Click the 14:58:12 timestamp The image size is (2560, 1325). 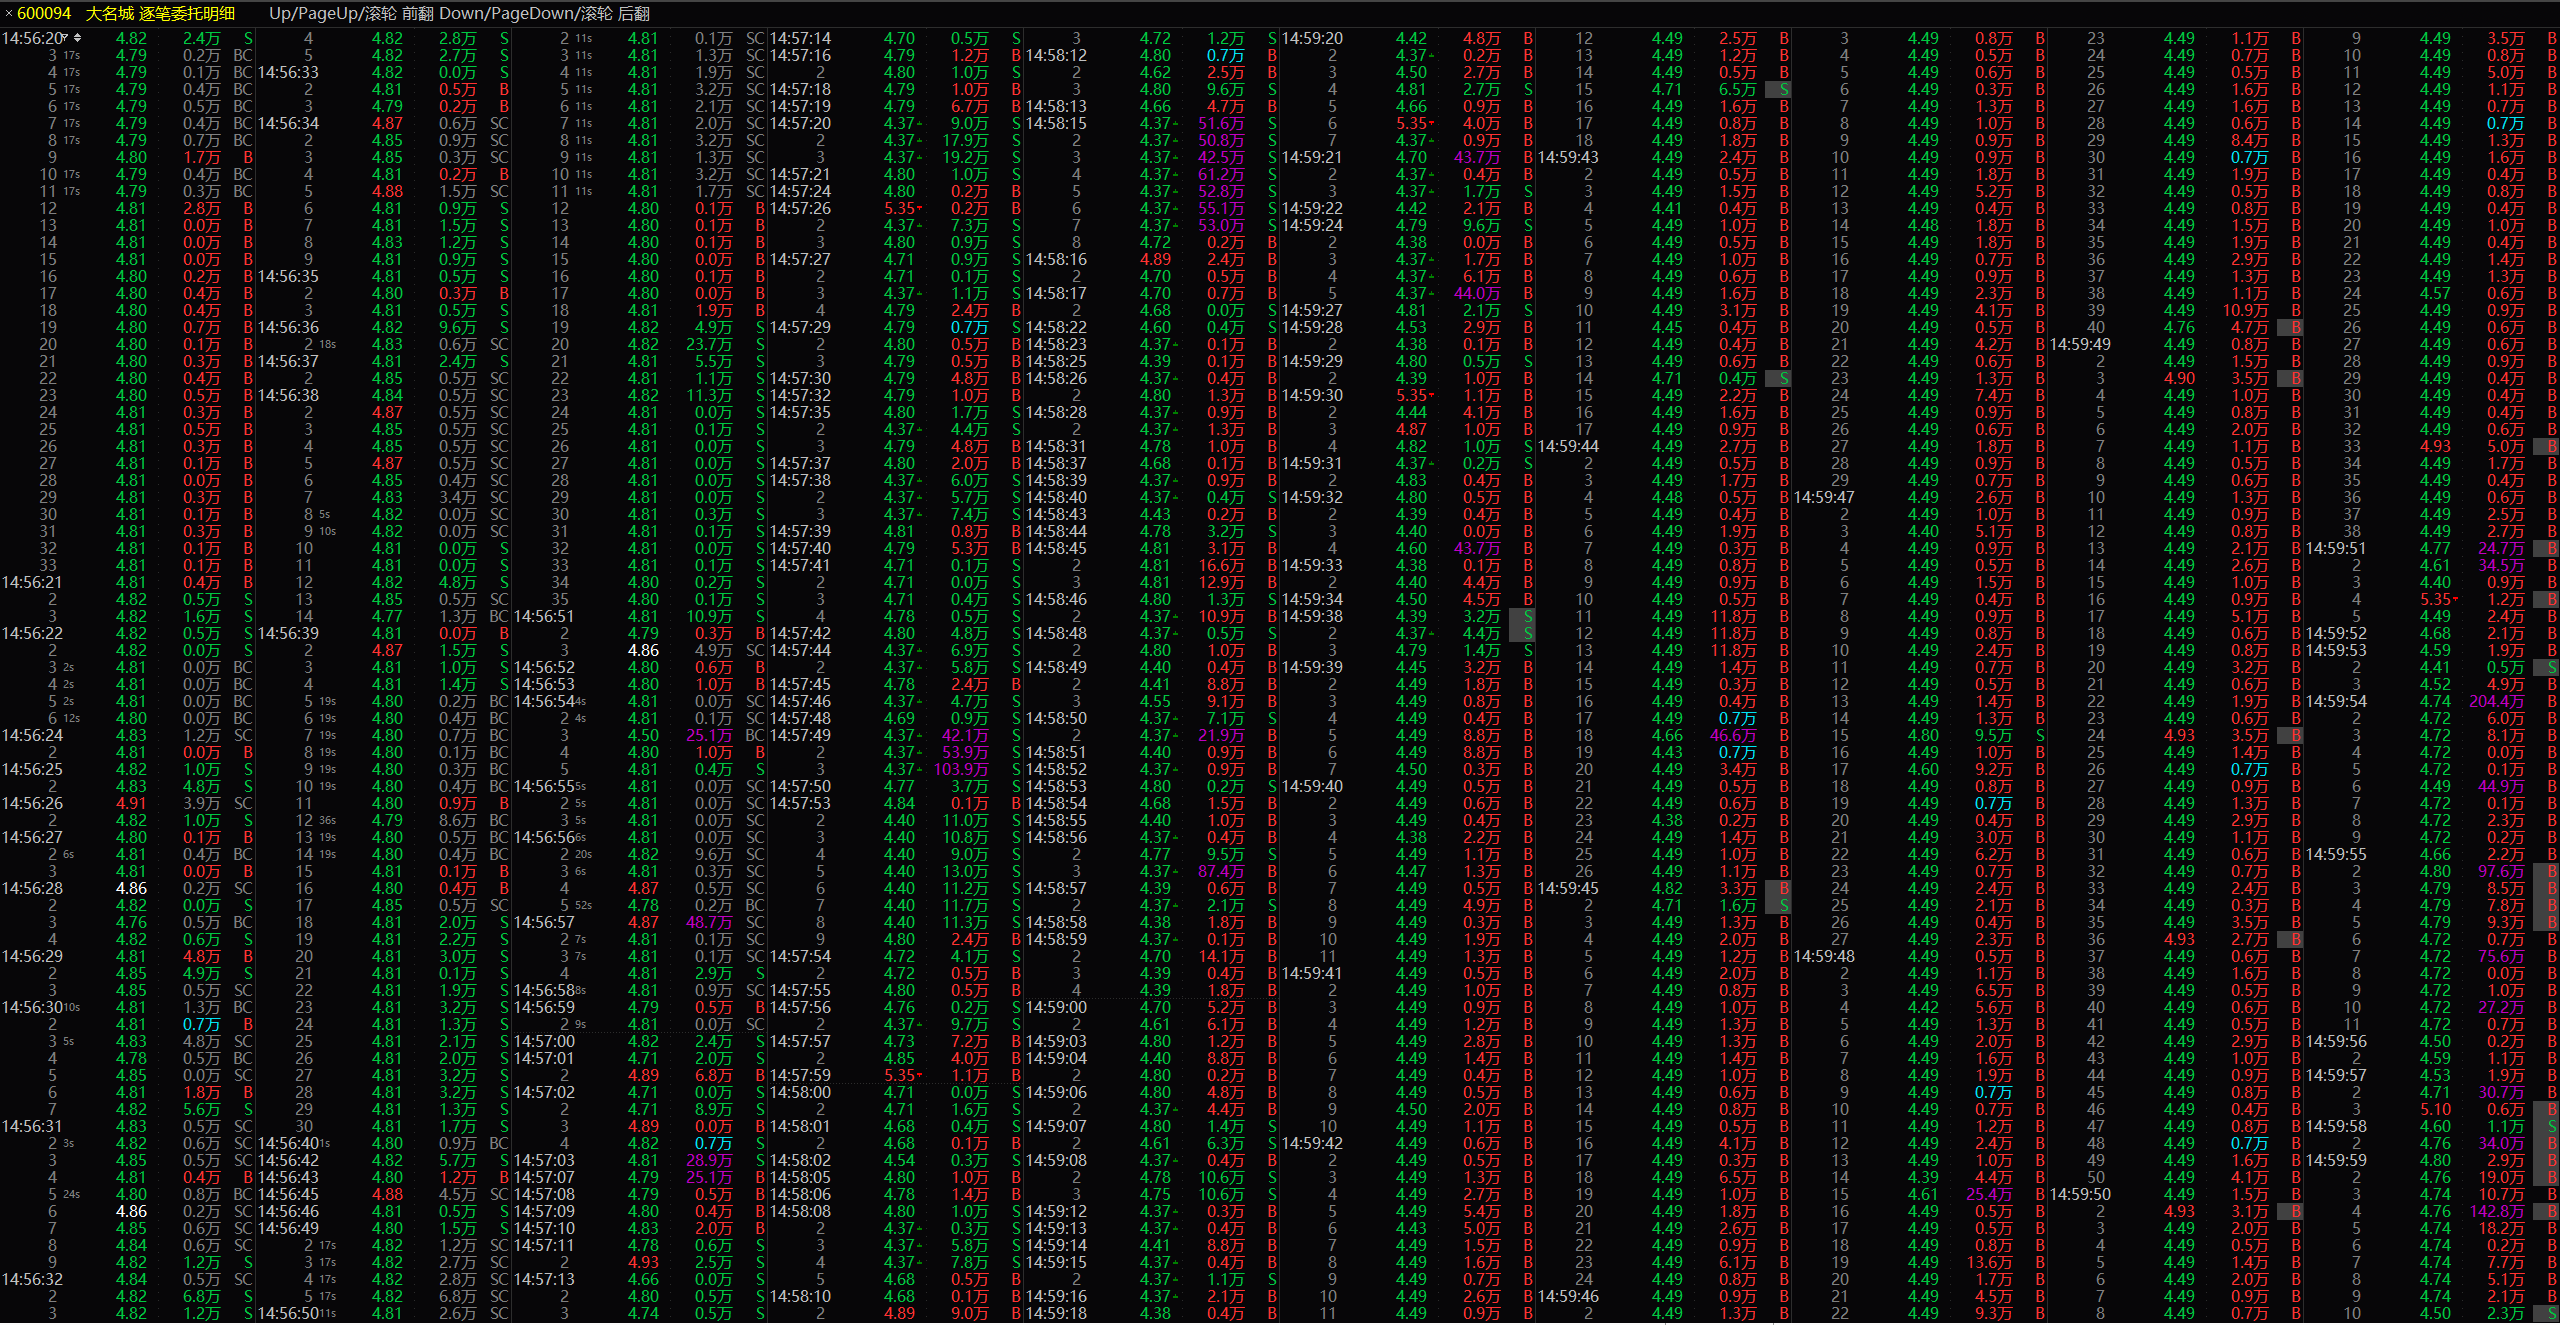(x=1056, y=55)
